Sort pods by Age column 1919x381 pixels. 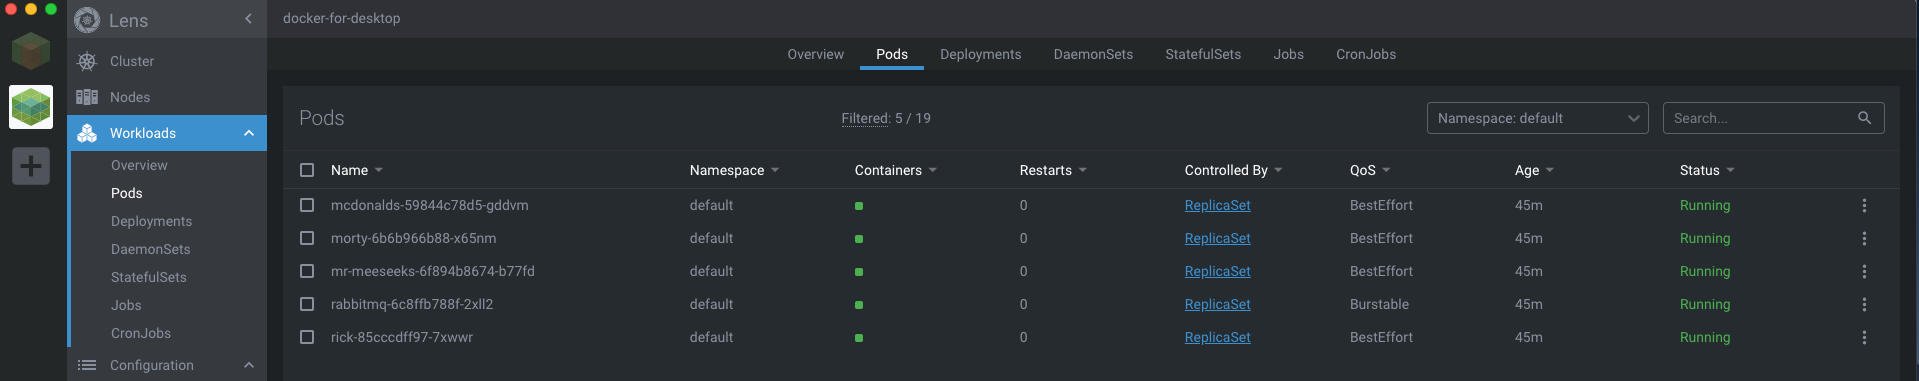(x=1534, y=170)
